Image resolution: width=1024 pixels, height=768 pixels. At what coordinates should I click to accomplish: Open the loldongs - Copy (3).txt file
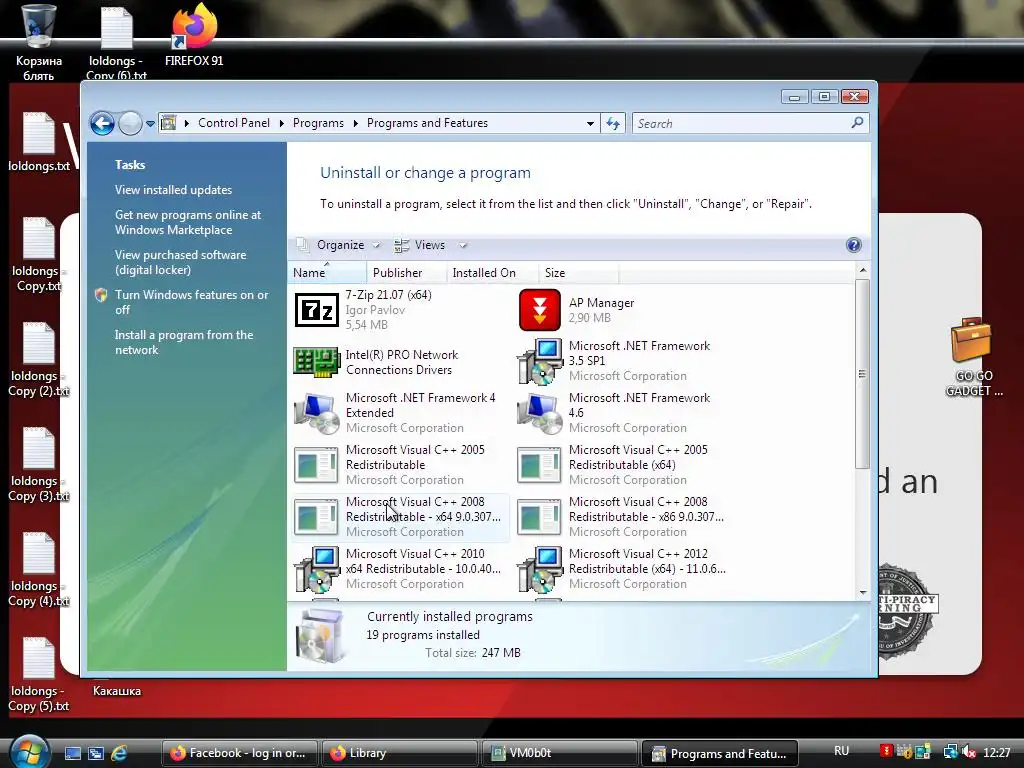pyautogui.click(x=39, y=464)
